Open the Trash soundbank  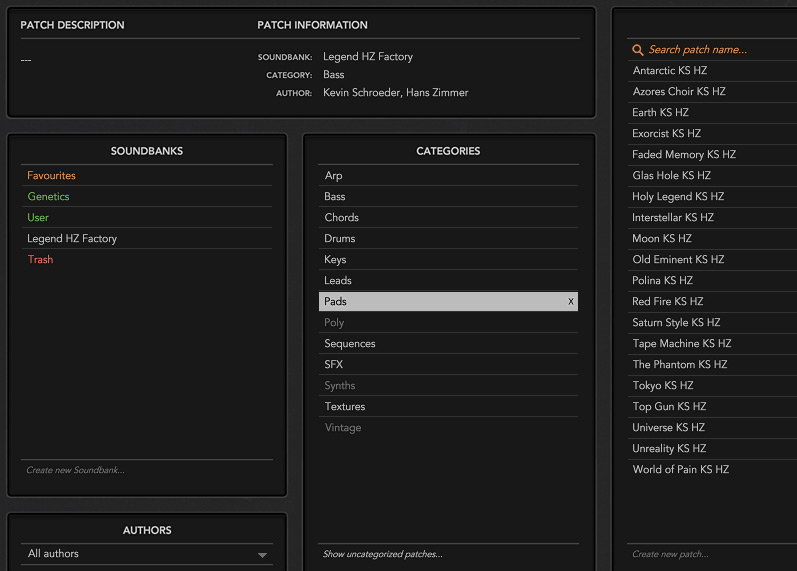click(x=41, y=260)
